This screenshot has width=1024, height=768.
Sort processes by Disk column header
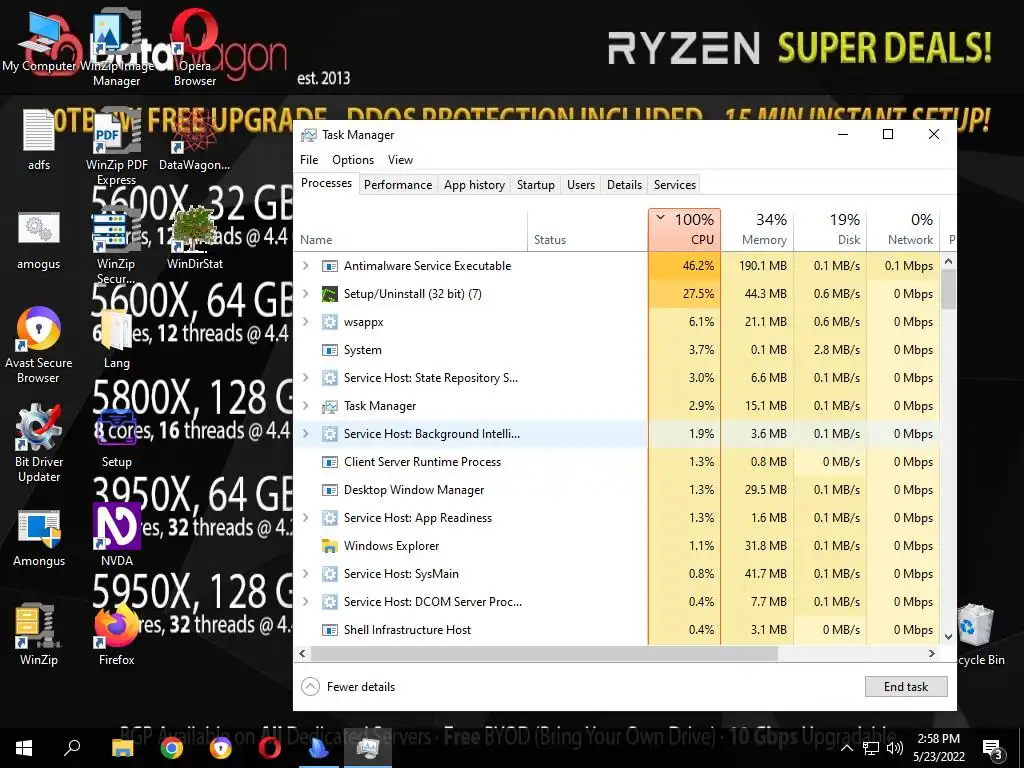pos(830,229)
